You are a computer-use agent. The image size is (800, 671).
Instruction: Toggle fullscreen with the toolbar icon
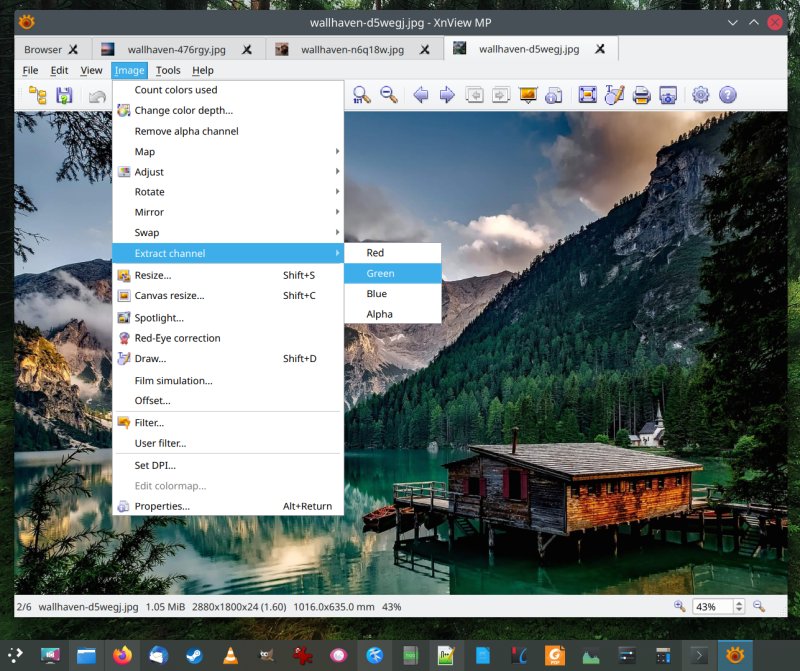pyautogui.click(x=588, y=95)
